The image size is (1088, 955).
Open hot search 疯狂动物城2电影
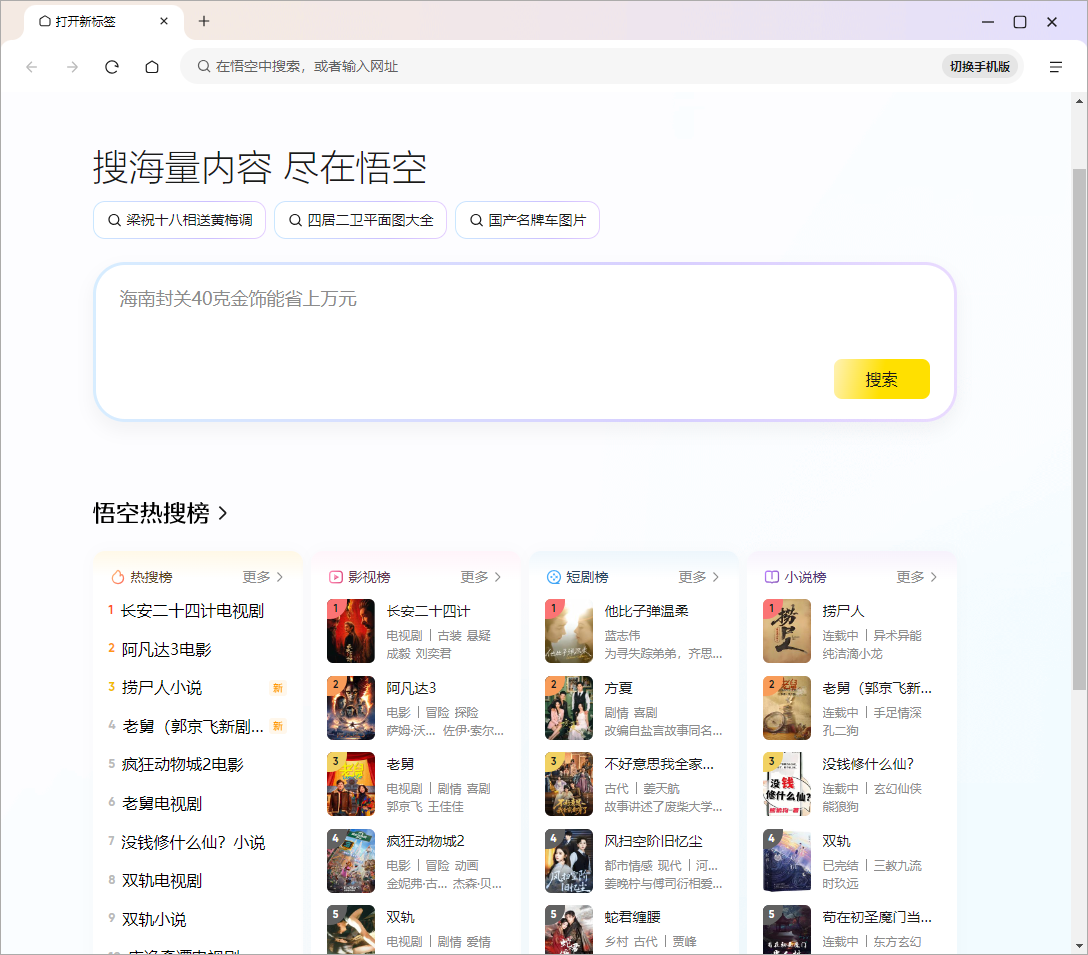(182, 765)
